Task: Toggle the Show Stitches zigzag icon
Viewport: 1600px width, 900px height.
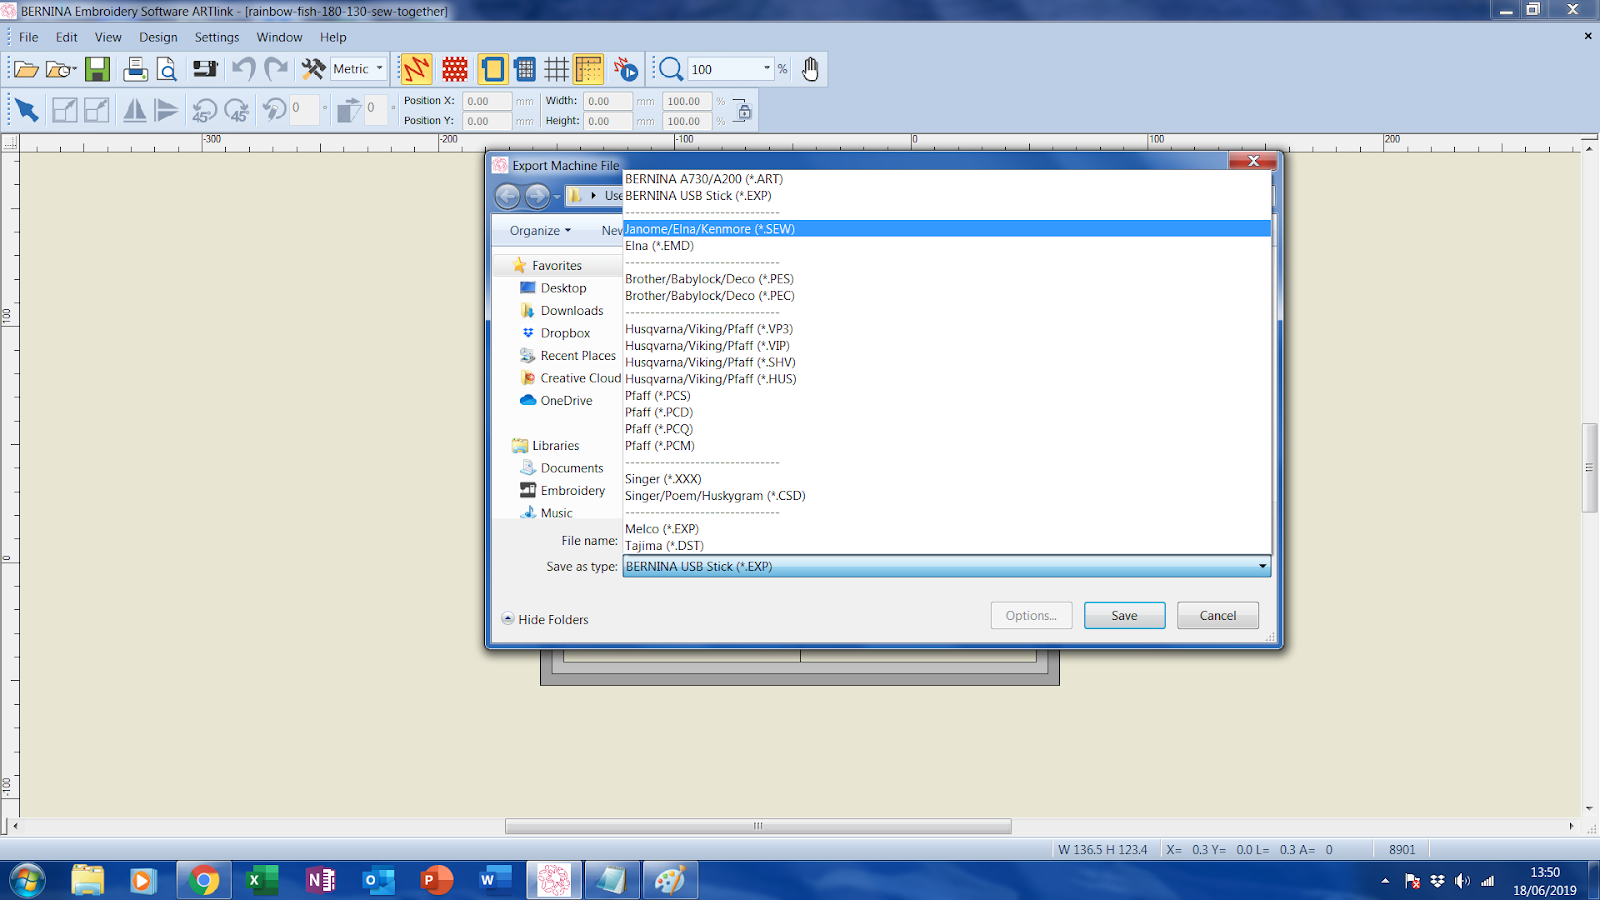Action: (416, 69)
